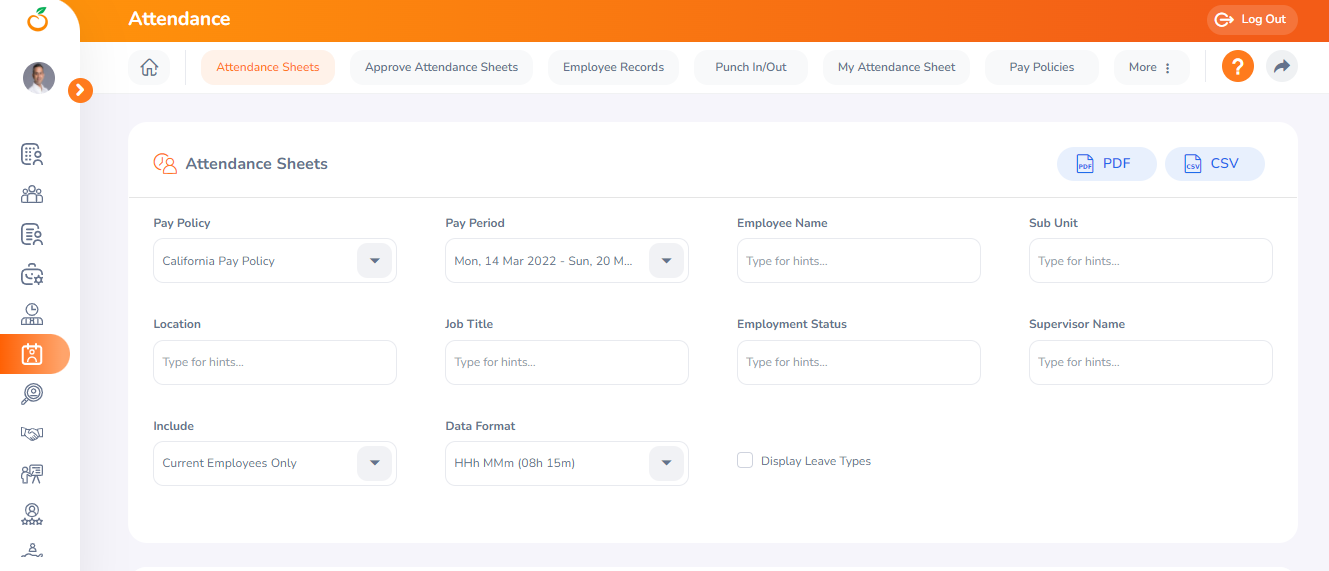Open the briefcase-with-gear sidebar icon
The image size is (1329, 571).
coord(32,274)
